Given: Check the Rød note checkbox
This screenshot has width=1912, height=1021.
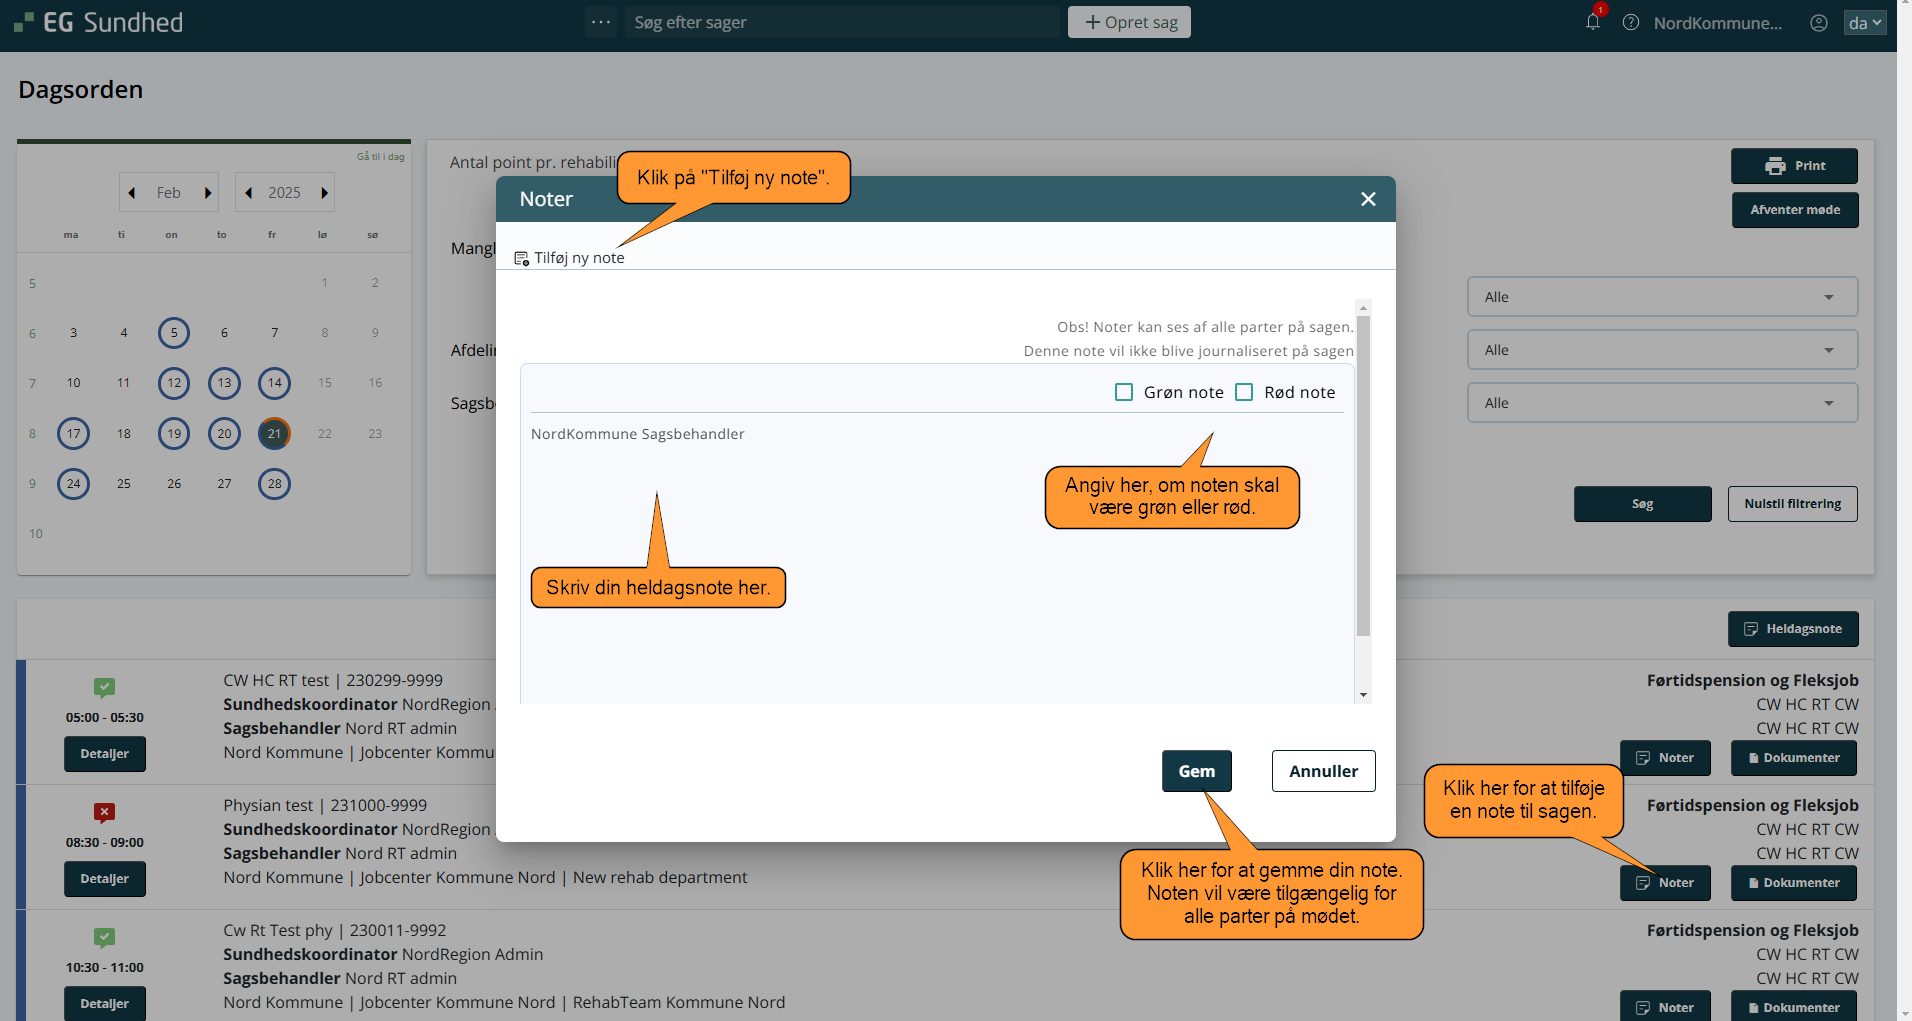Looking at the screenshot, I should pyautogui.click(x=1244, y=392).
